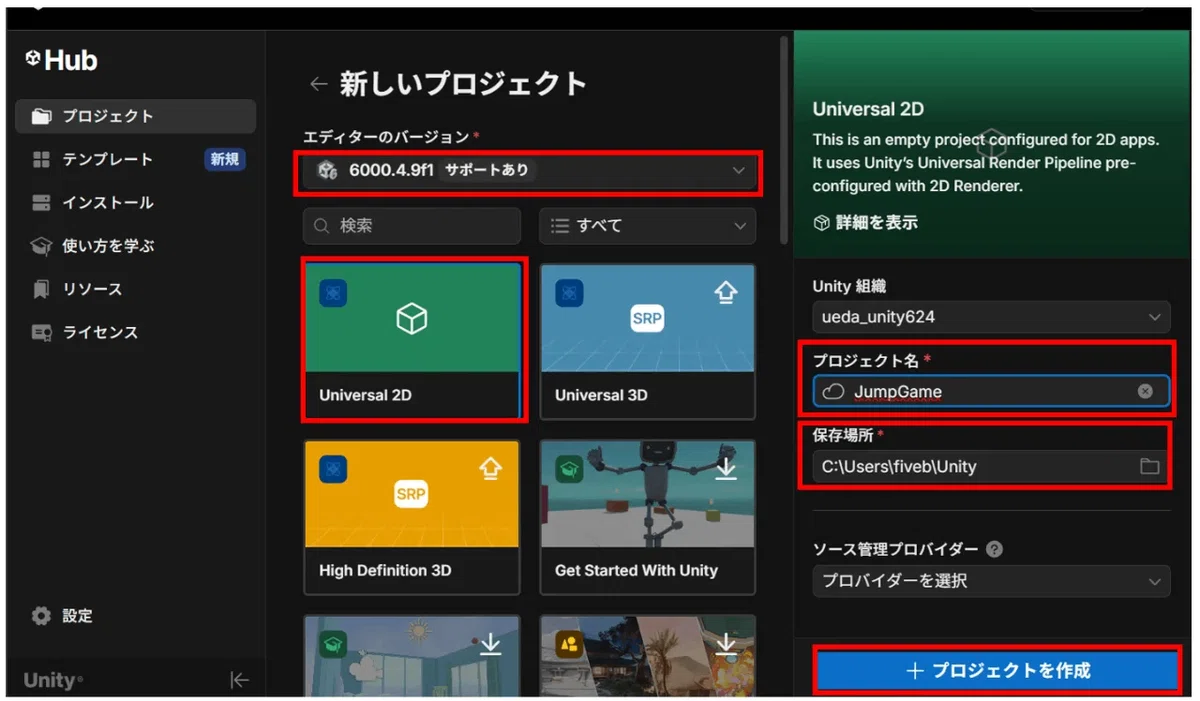
Task: Click the Universal 3D upgrade arrow icon
Action: 725,291
